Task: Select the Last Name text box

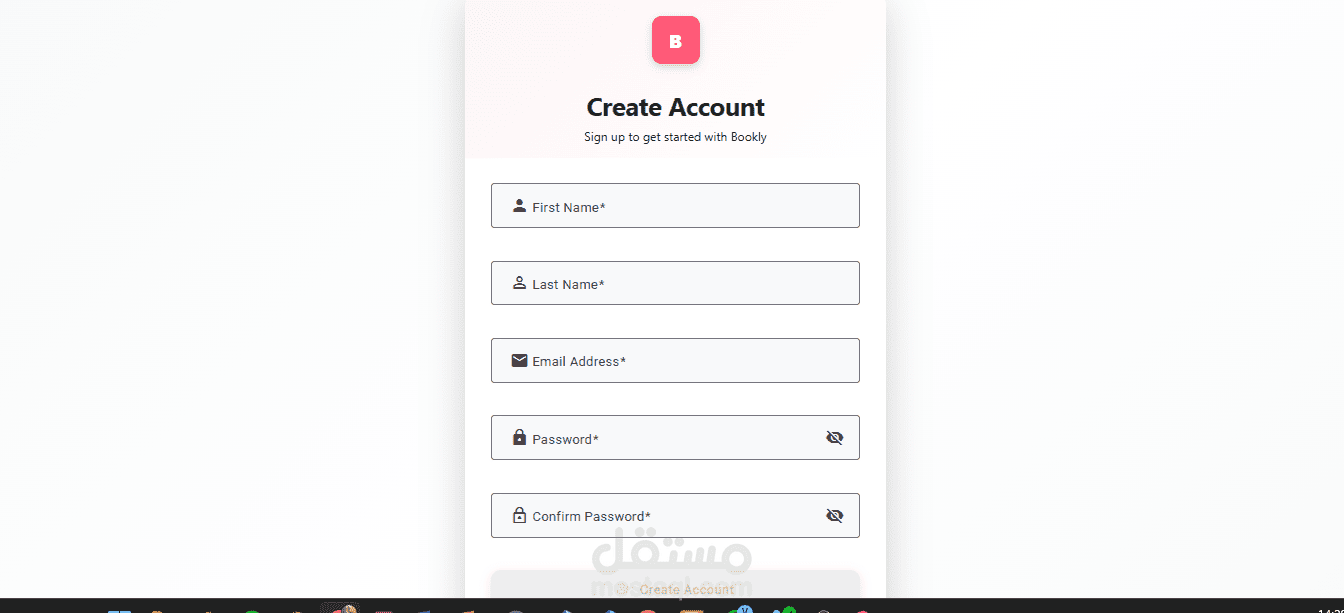Action: pyautogui.click(x=675, y=283)
